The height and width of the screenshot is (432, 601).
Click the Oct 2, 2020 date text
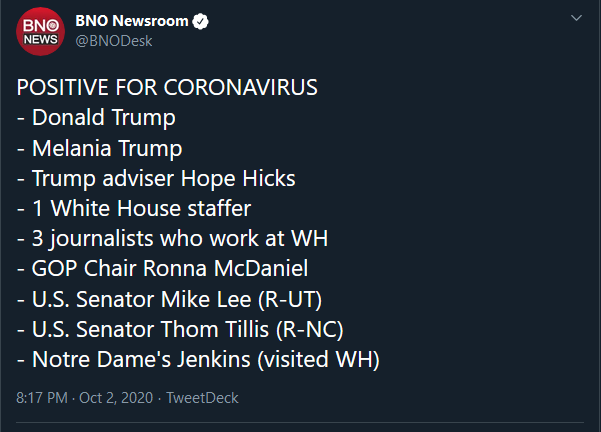[116, 398]
